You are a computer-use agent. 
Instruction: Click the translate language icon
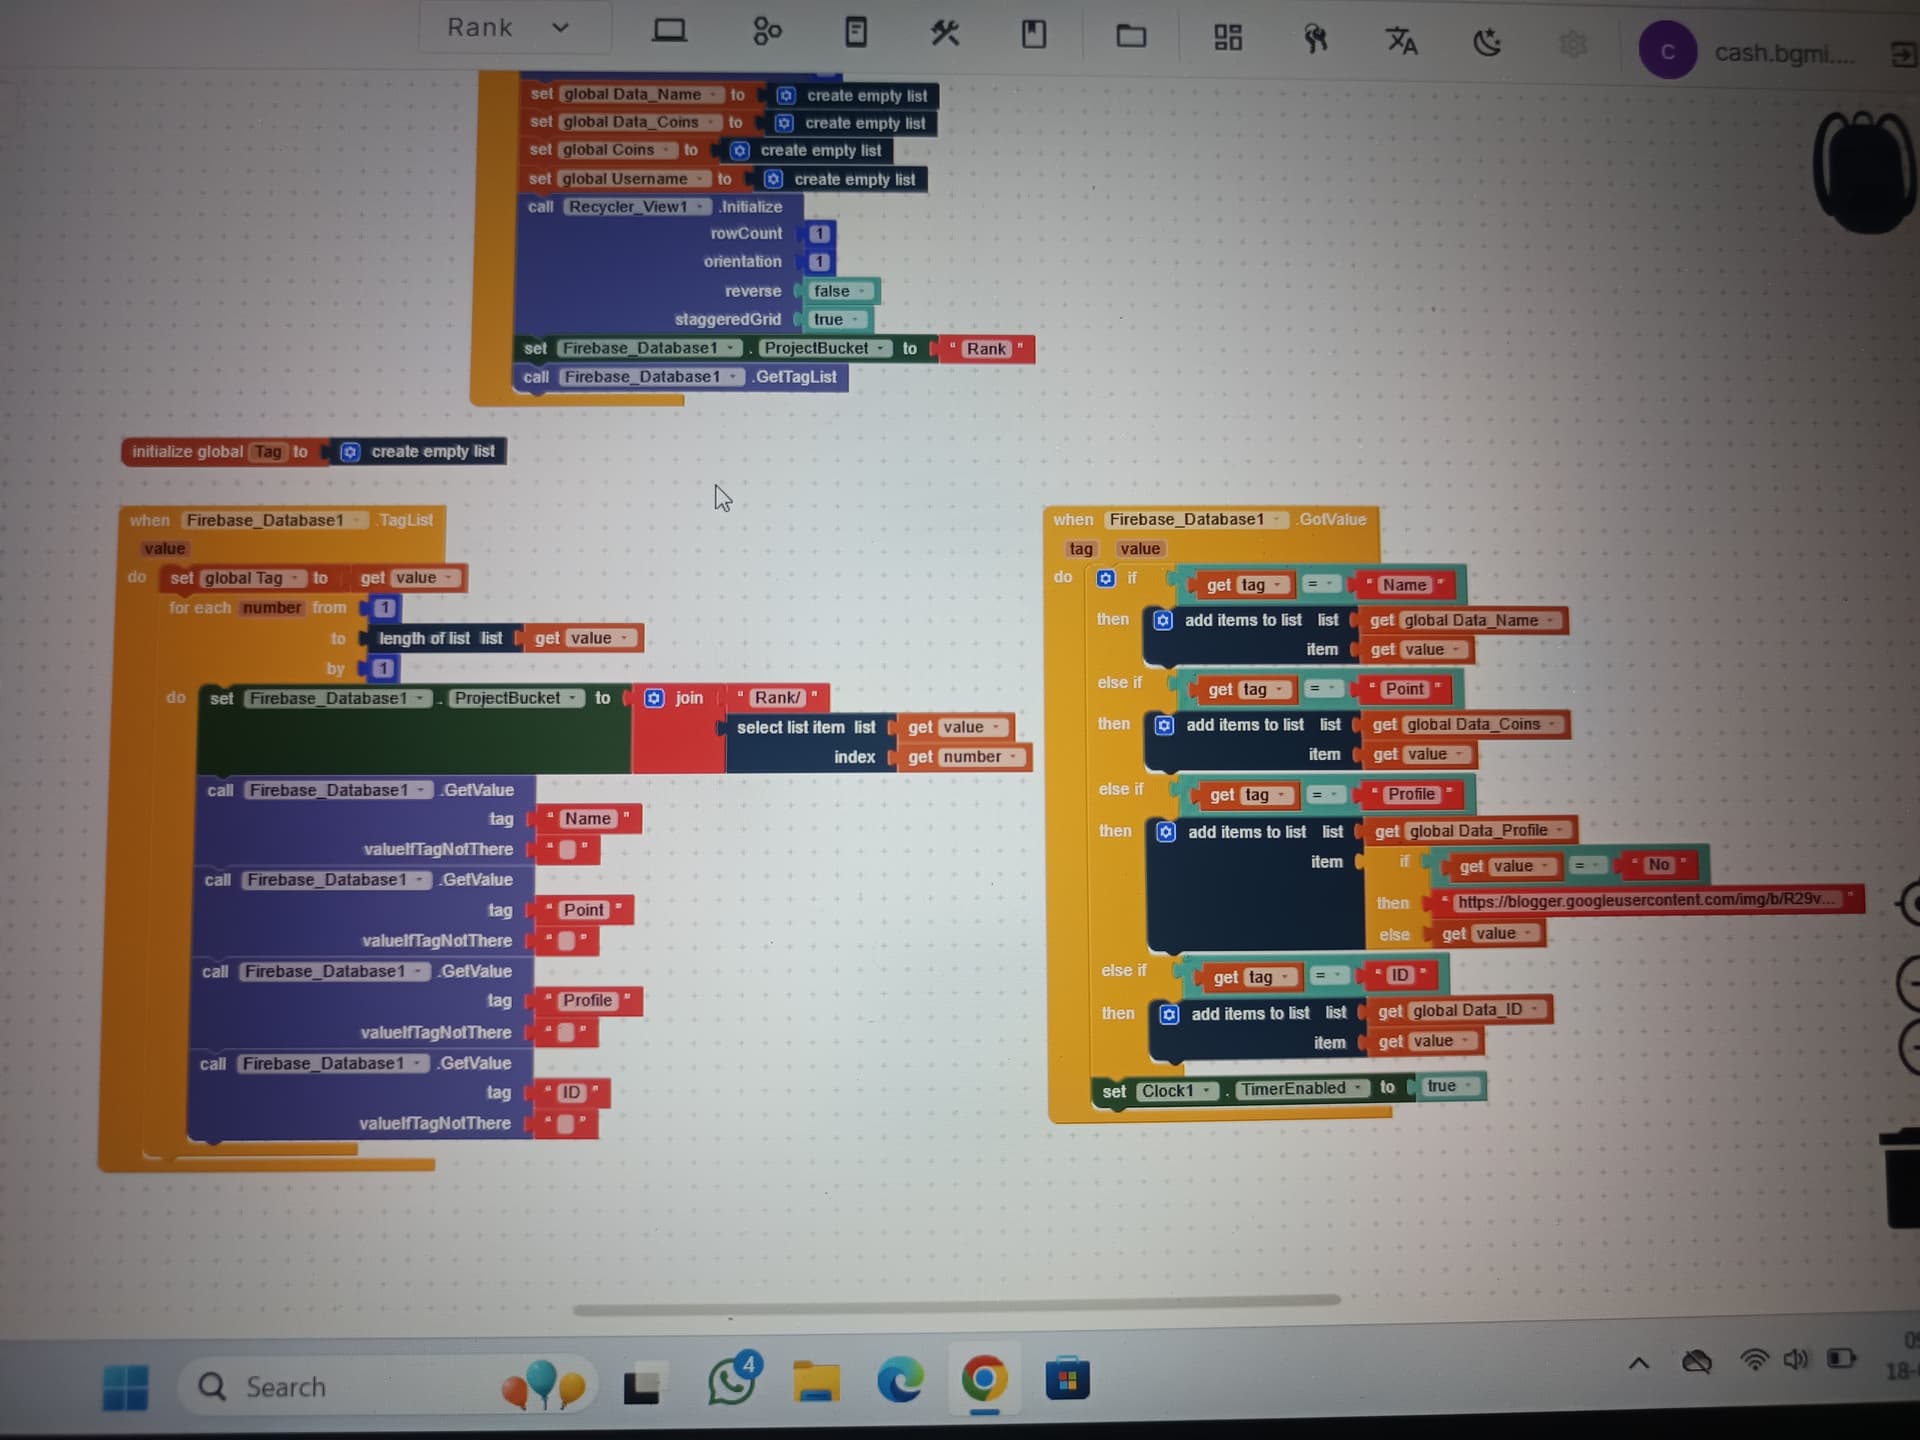click(1401, 41)
